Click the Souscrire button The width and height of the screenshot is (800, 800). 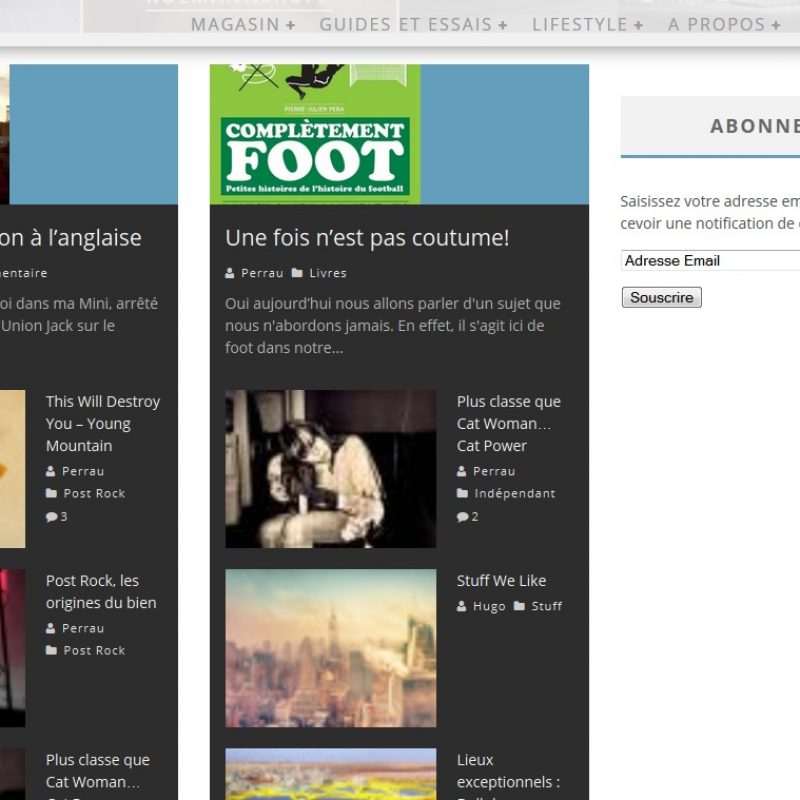661,297
